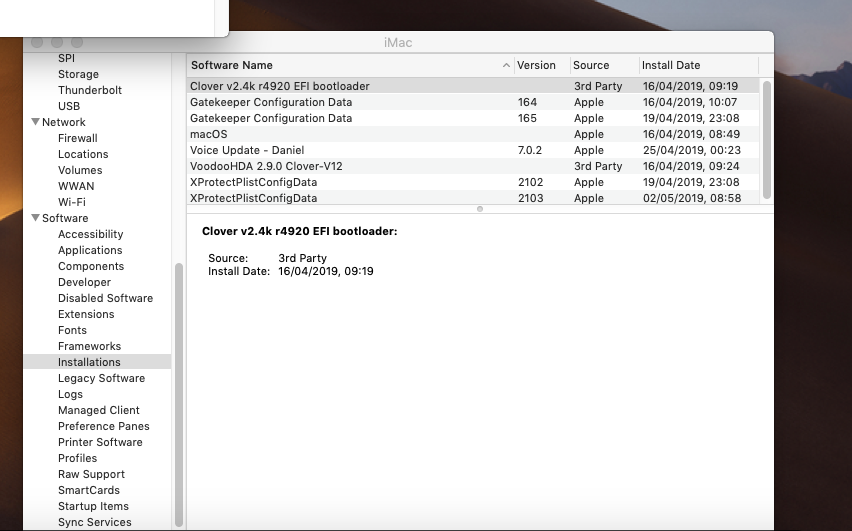The width and height of the screenshot is (852, 531).
Task: Select the Network category label
Action: [x=64, y=122]
